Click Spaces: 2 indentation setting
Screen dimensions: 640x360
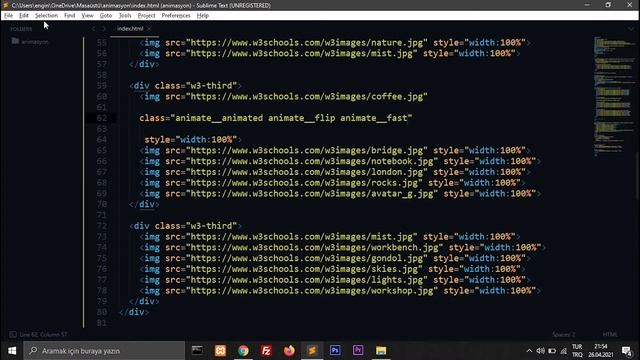(x=564, y=334)
